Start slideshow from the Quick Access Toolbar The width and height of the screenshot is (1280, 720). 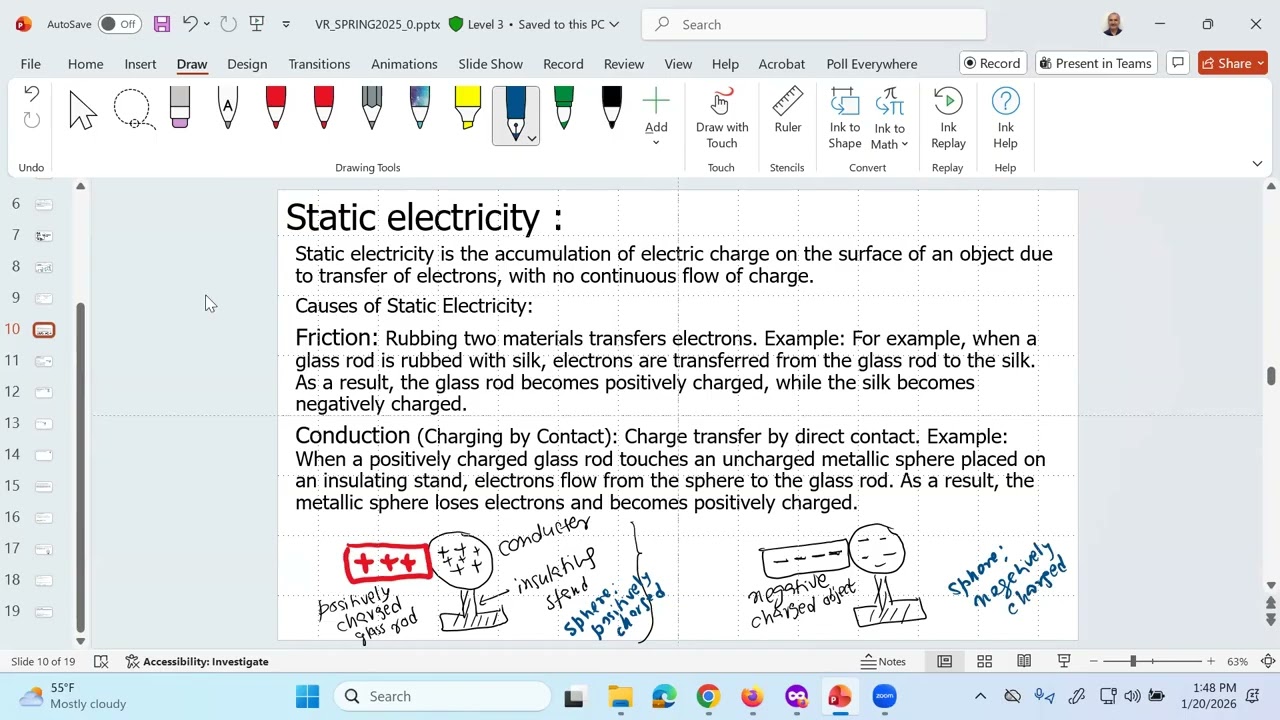[x=257, y=24]
